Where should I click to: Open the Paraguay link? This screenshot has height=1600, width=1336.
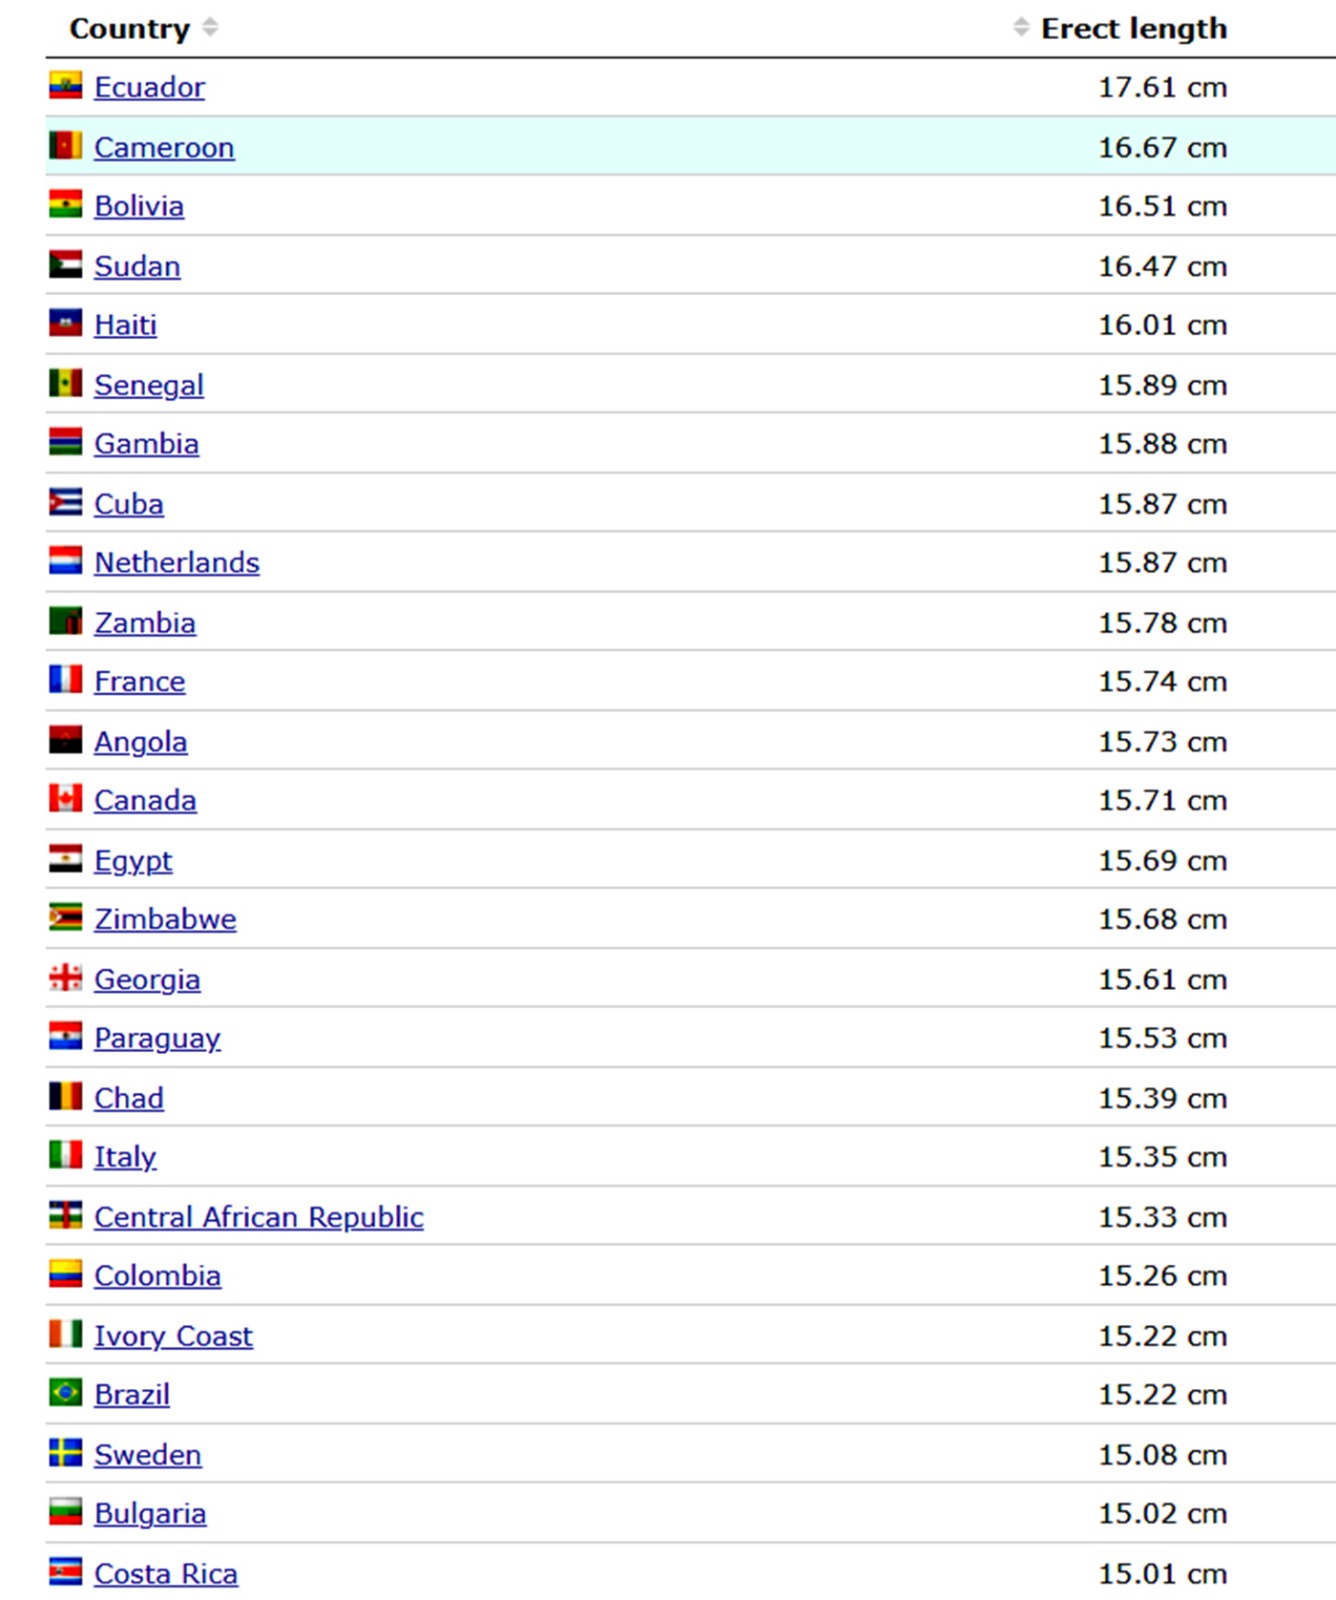click(x=157, y=1038)
